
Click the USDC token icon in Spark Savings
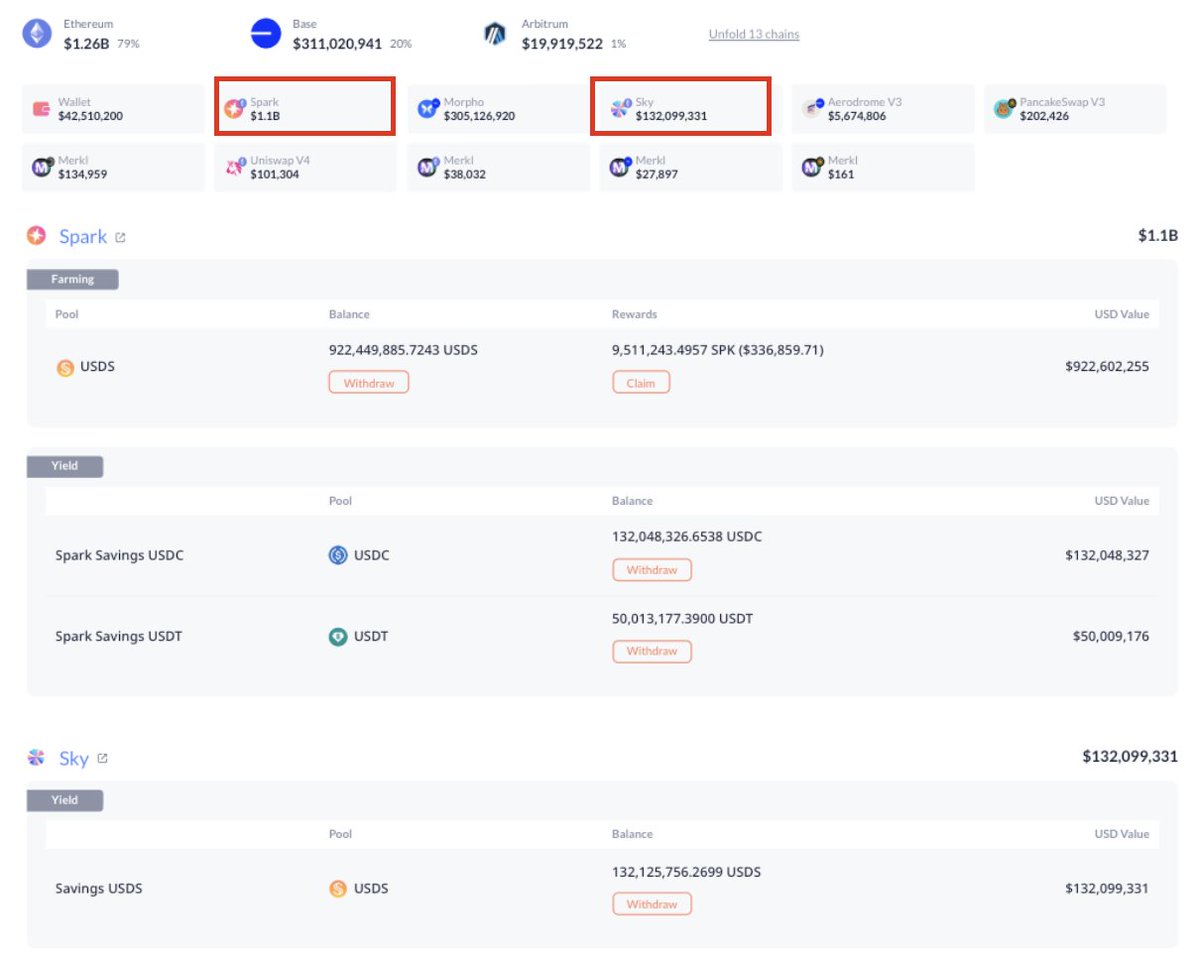[338, 555]
